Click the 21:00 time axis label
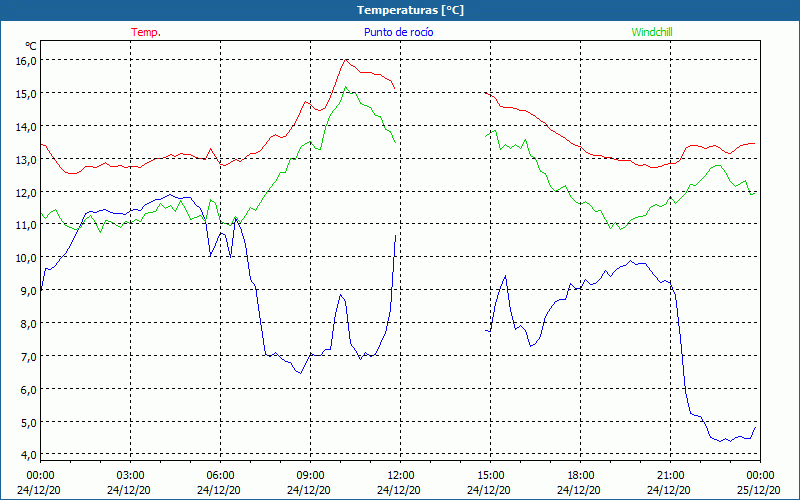This screenshot has width=800, height=500. pyautogui.click(x=670, y=476)
